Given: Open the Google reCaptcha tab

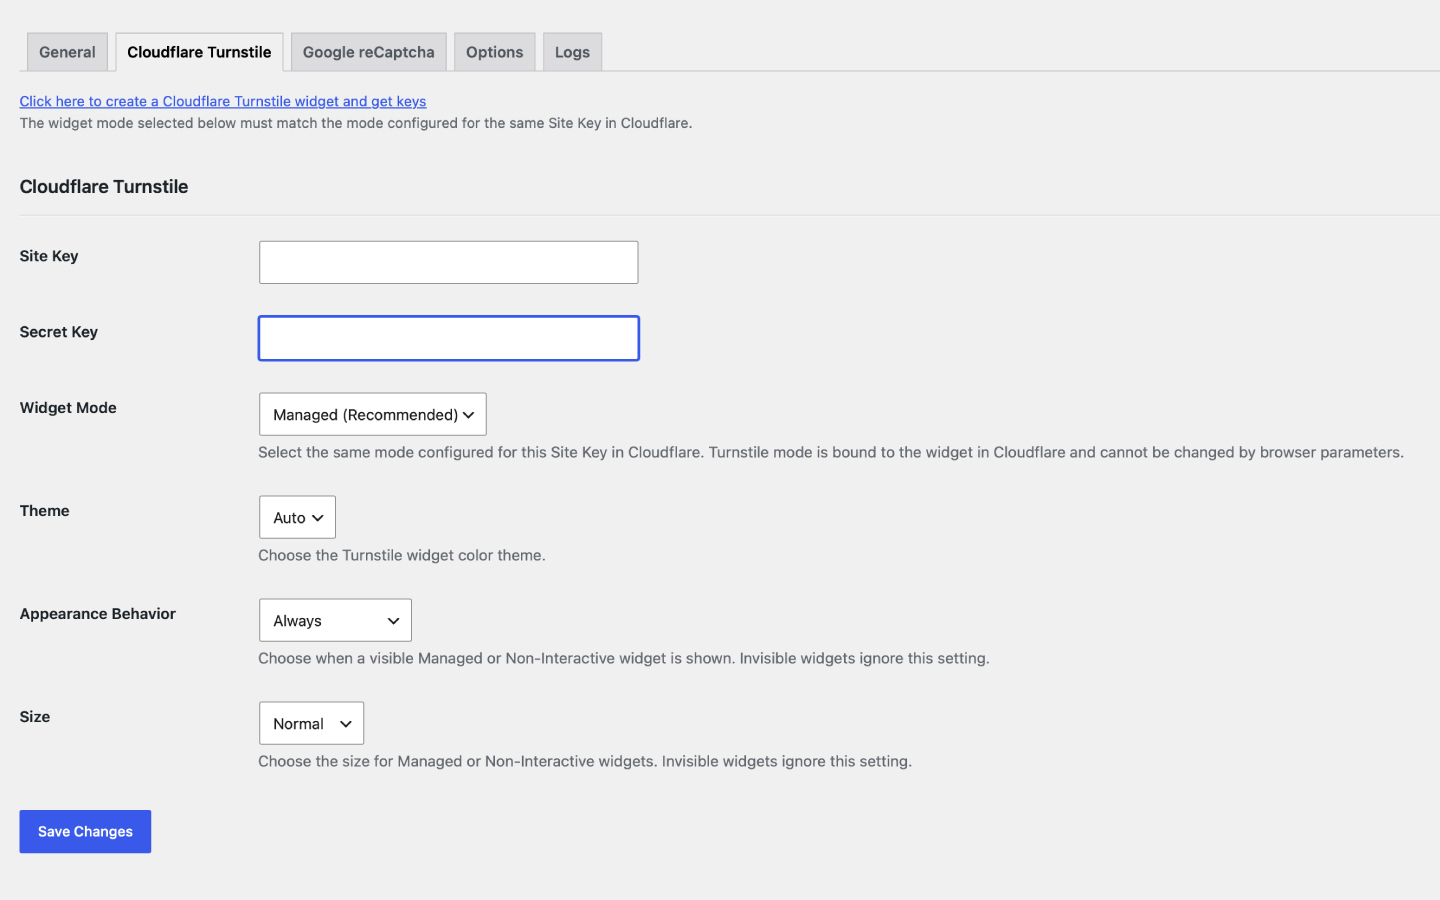Looking at the screenshot, I should click(368, 52).
